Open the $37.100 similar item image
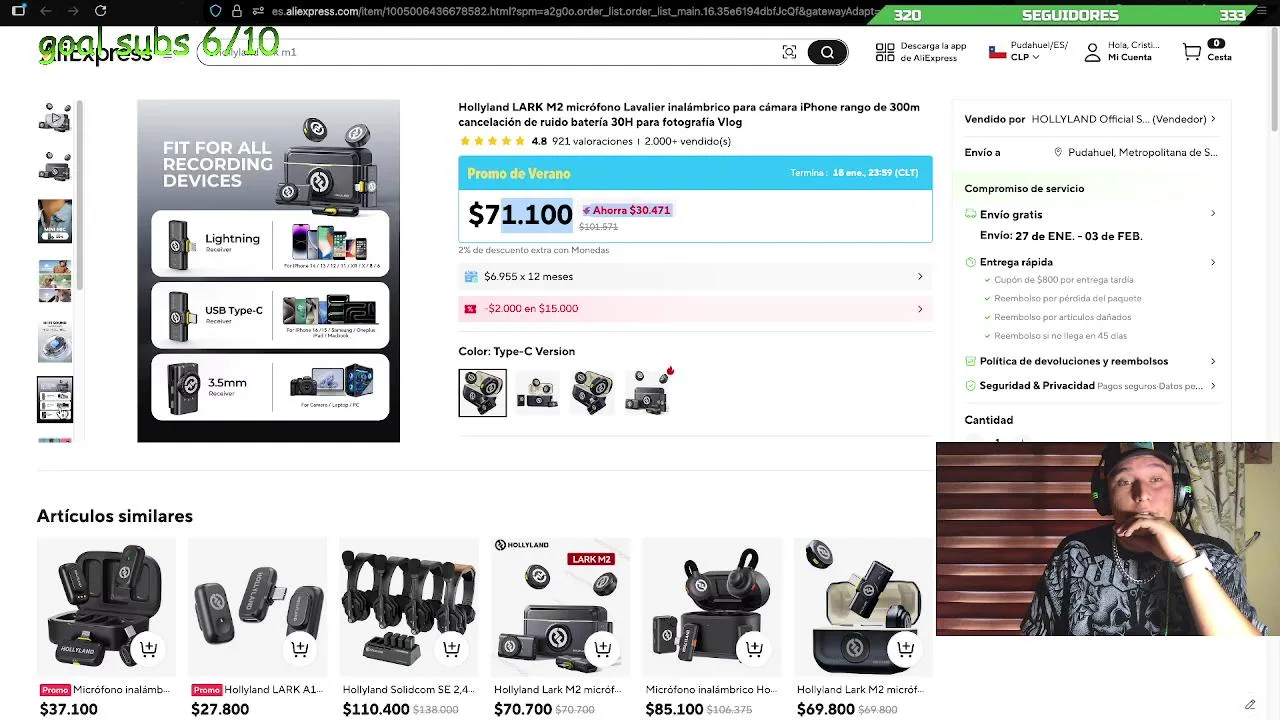 coord(106,607)
